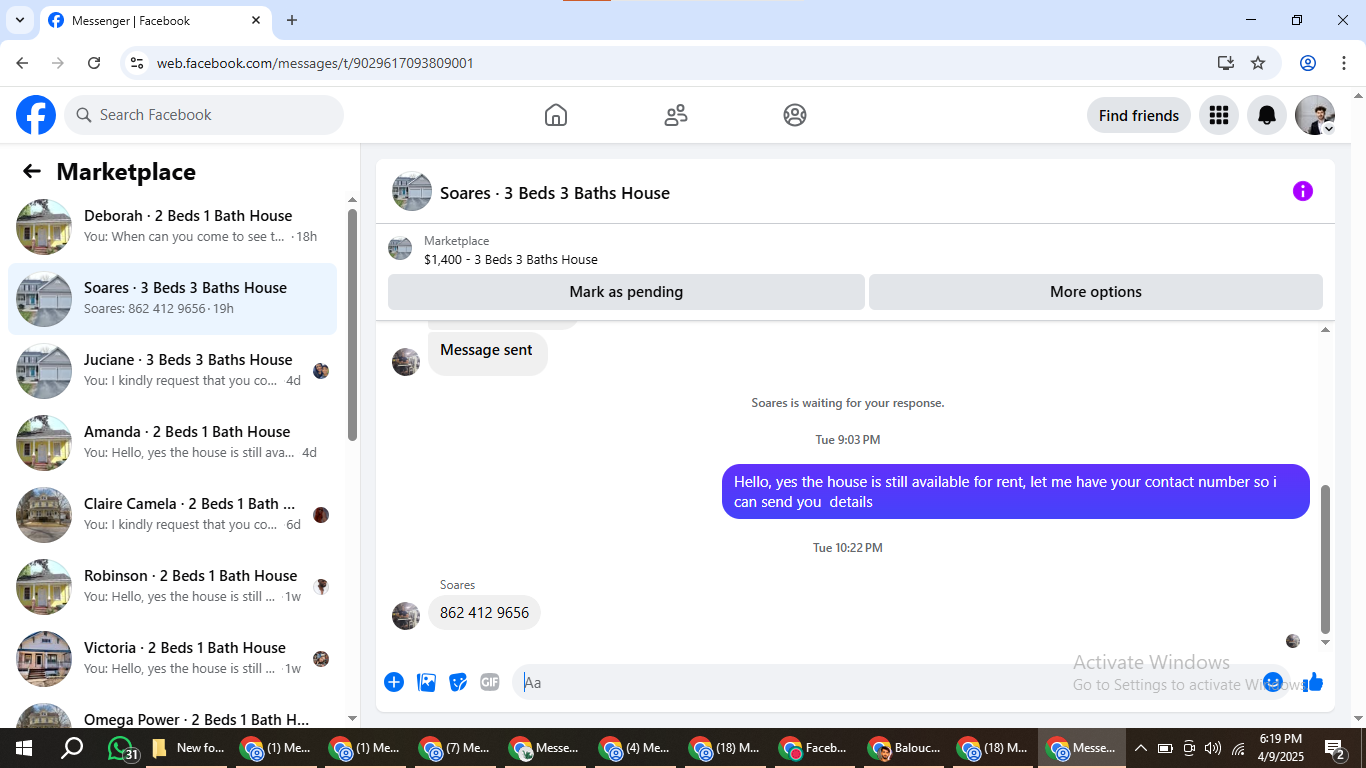
Task: Click the message "862 412 9656"
Action: coord(484,613)
